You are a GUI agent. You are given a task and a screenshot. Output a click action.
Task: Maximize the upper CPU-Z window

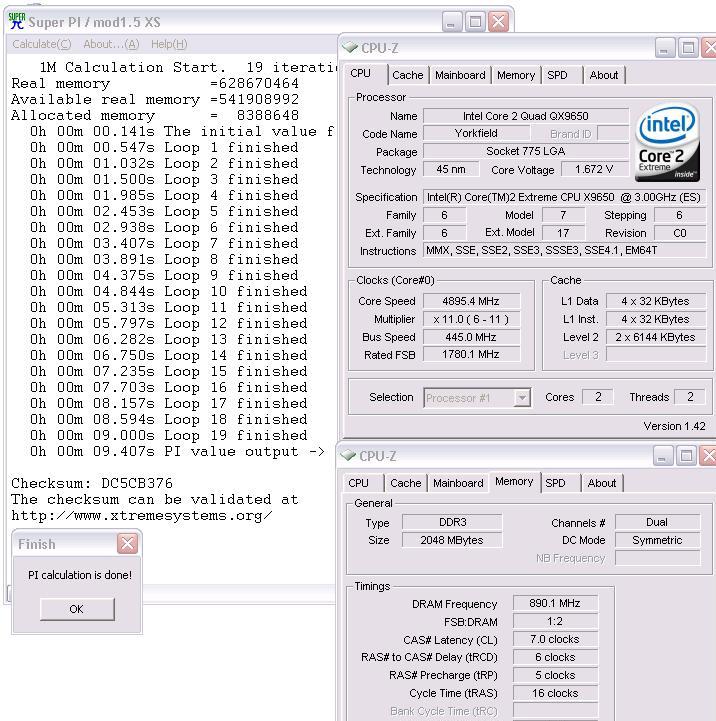(688, 48)
